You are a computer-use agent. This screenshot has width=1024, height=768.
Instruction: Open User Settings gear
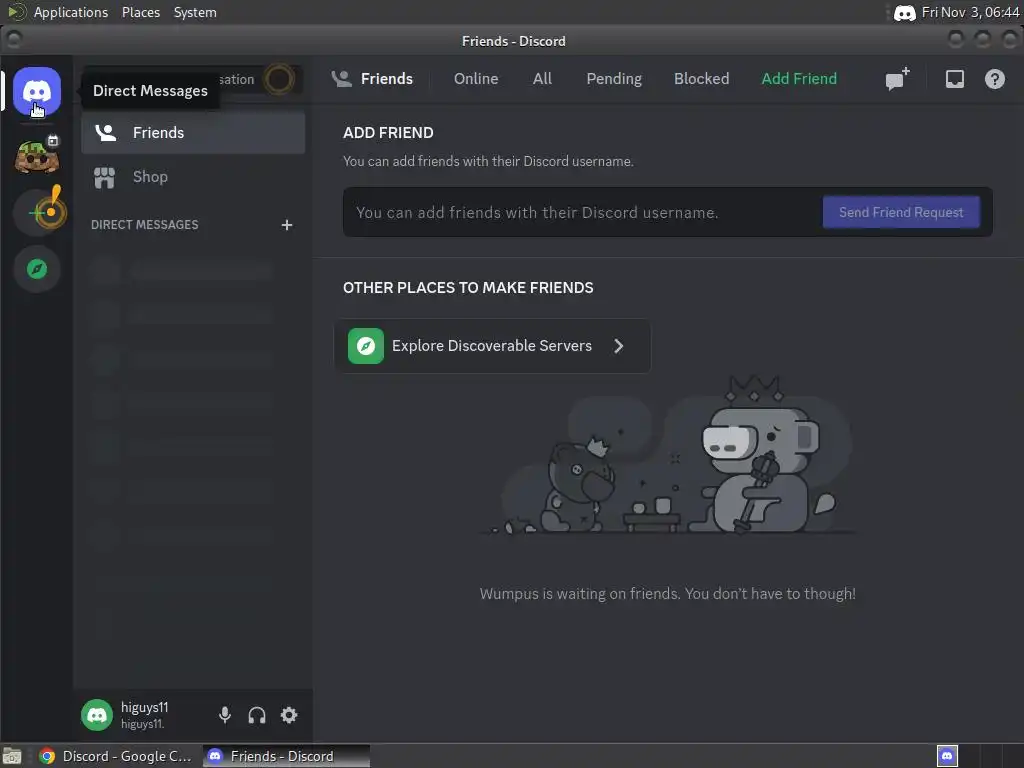(x=289, y=715)
